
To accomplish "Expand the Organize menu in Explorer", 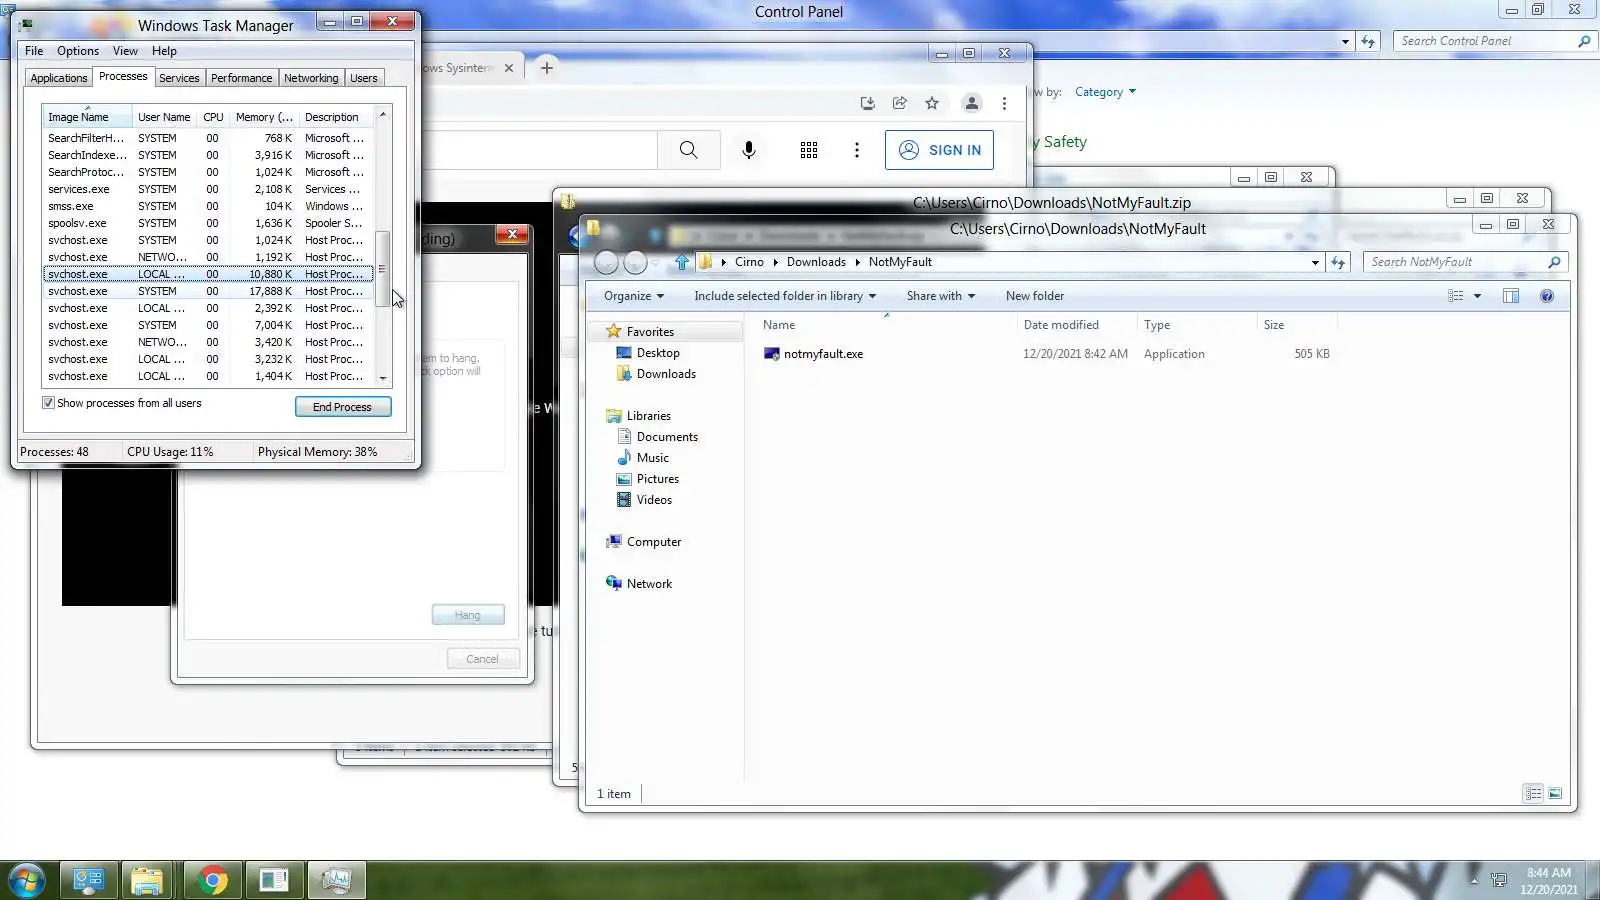I will pyautogui.click(x=634, y=296).
